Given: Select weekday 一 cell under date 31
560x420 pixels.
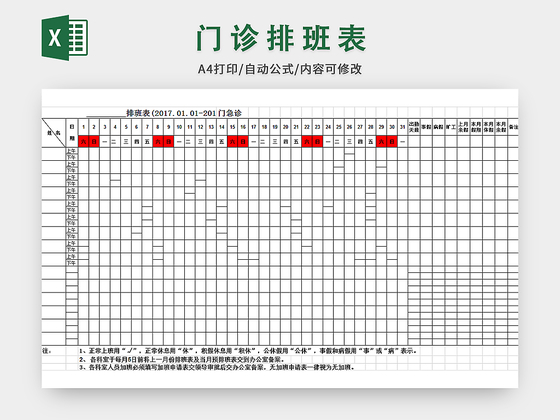Looking at the screenshot, I should click(402, 141).
